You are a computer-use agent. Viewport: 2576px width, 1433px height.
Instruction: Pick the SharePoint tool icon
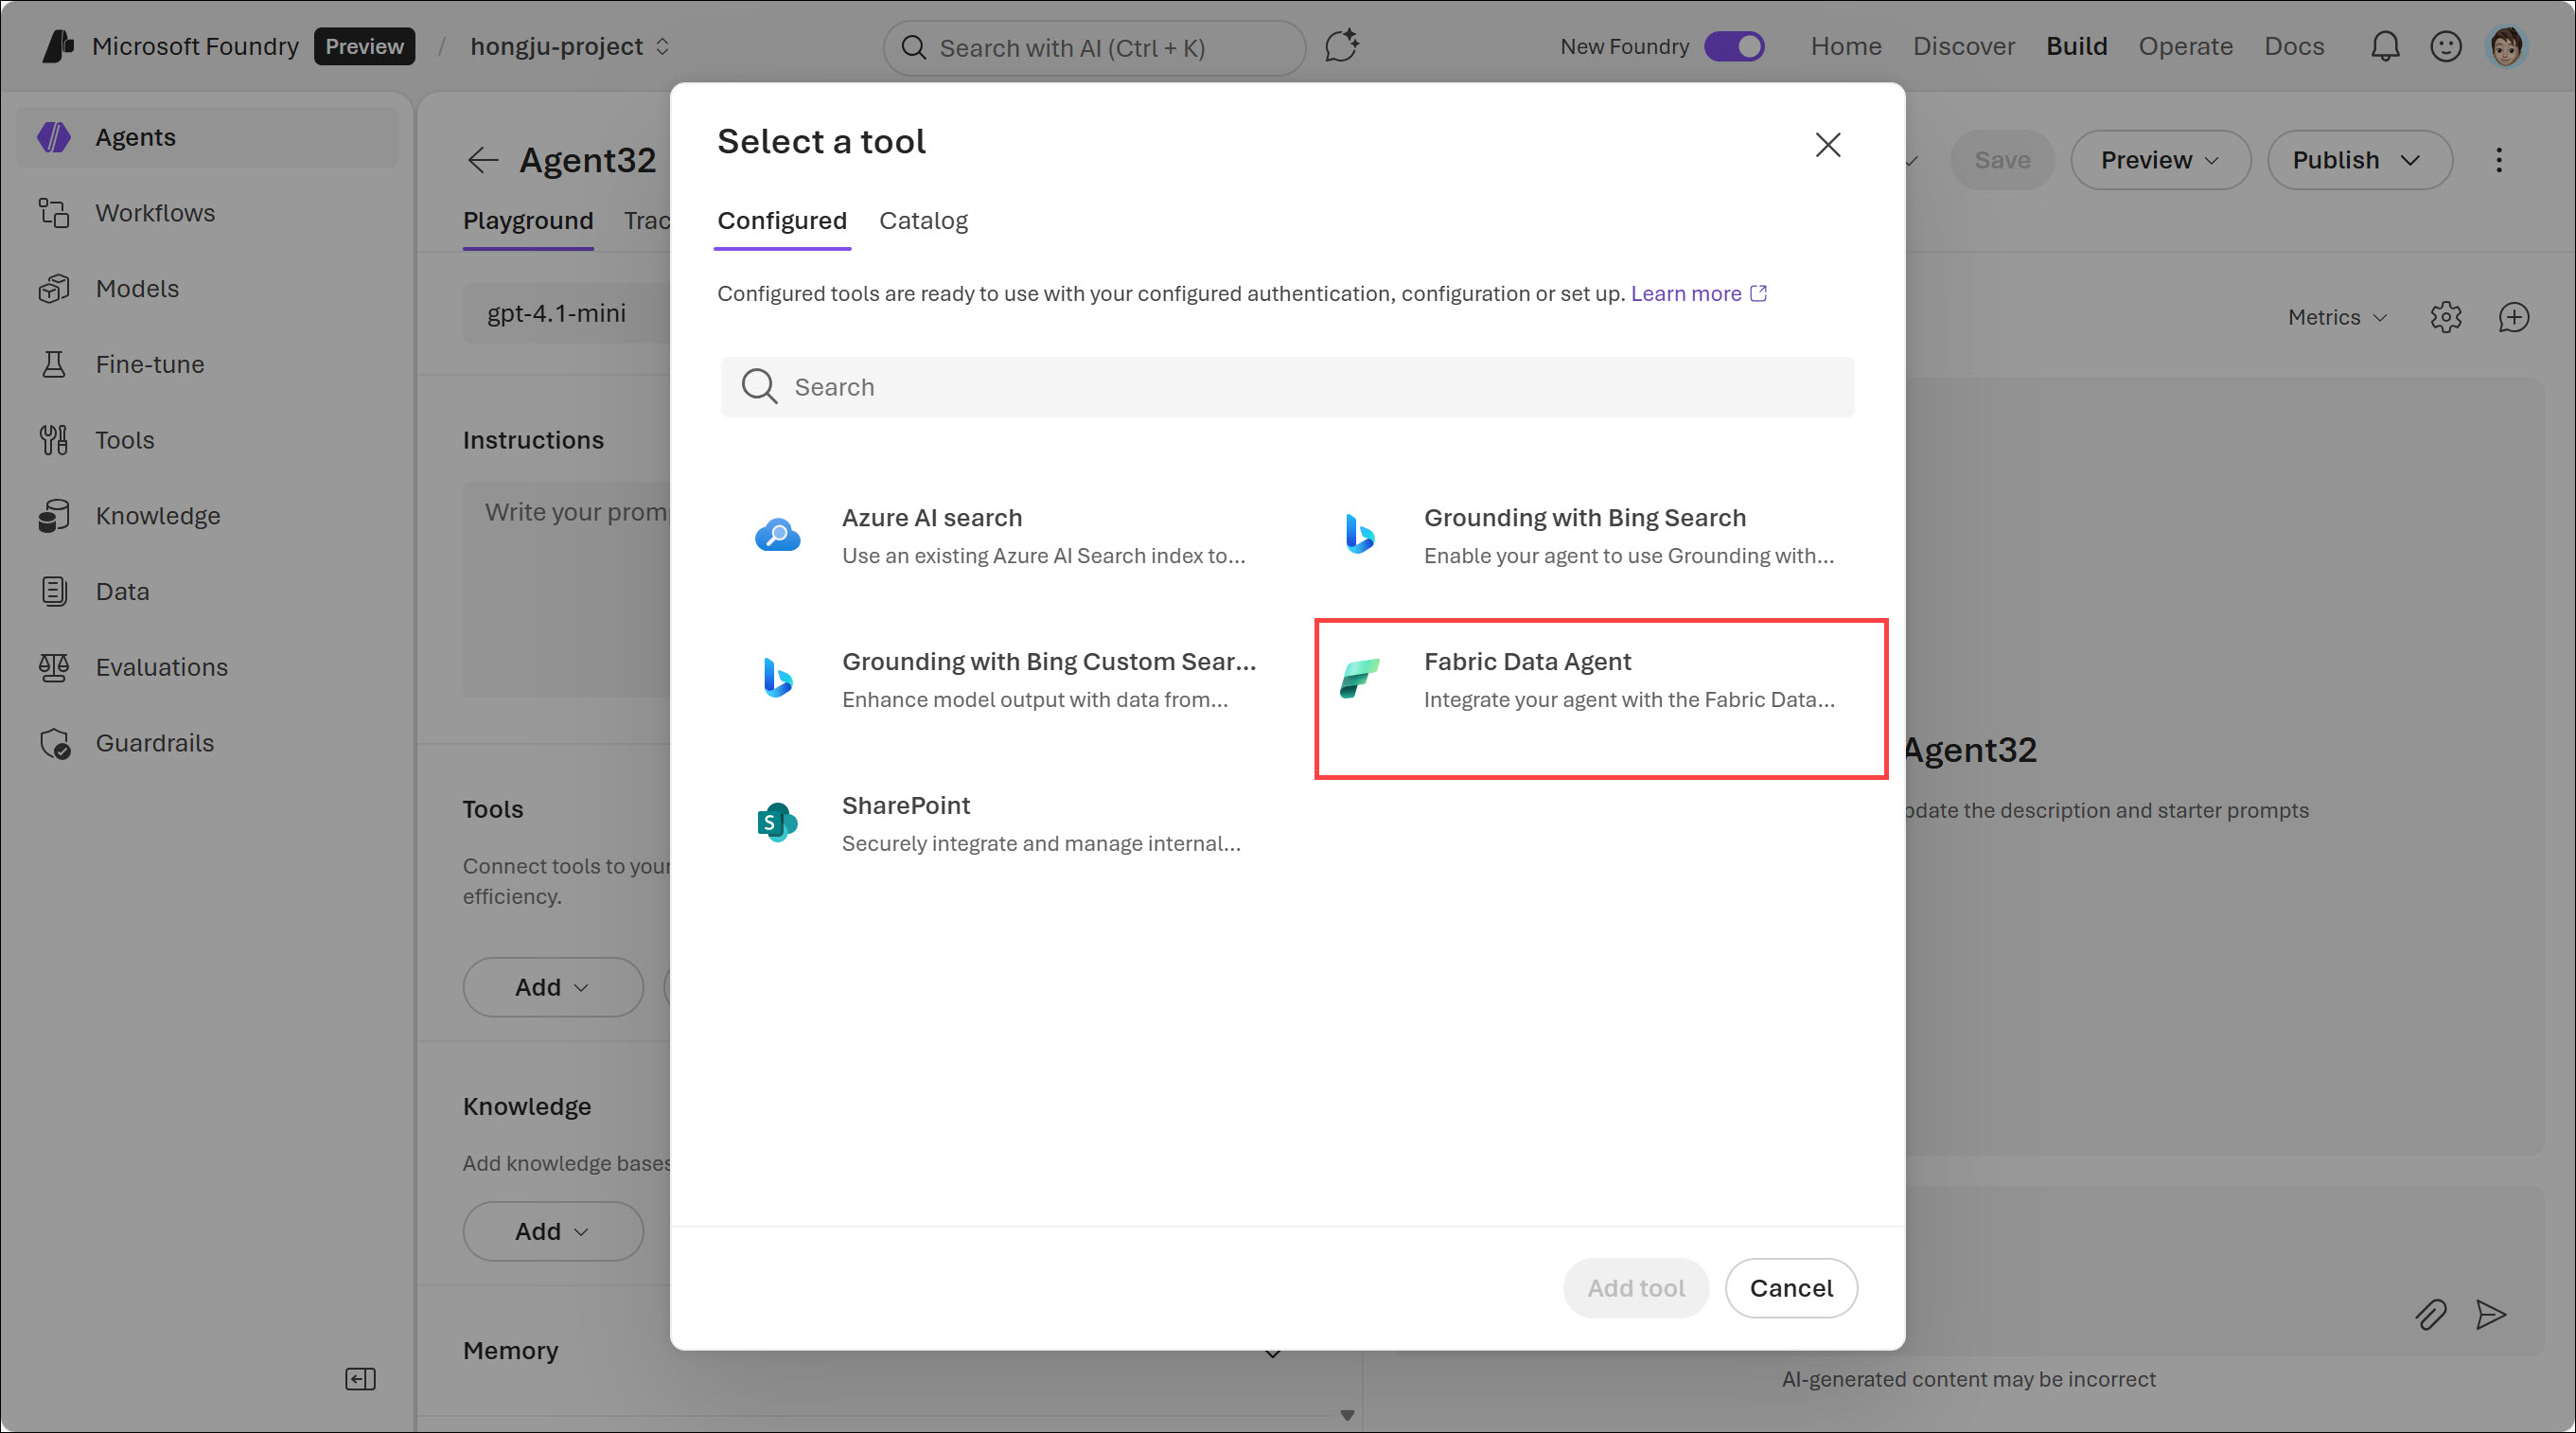coord(777,822)
